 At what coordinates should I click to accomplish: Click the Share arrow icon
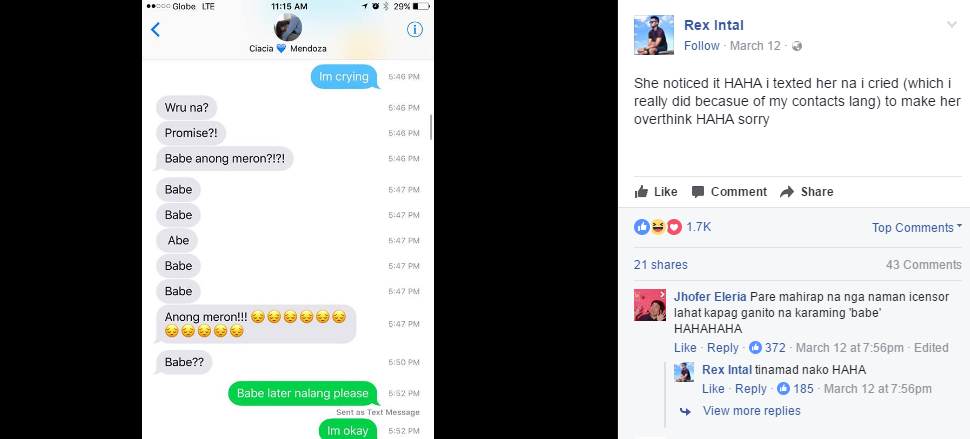787,192
